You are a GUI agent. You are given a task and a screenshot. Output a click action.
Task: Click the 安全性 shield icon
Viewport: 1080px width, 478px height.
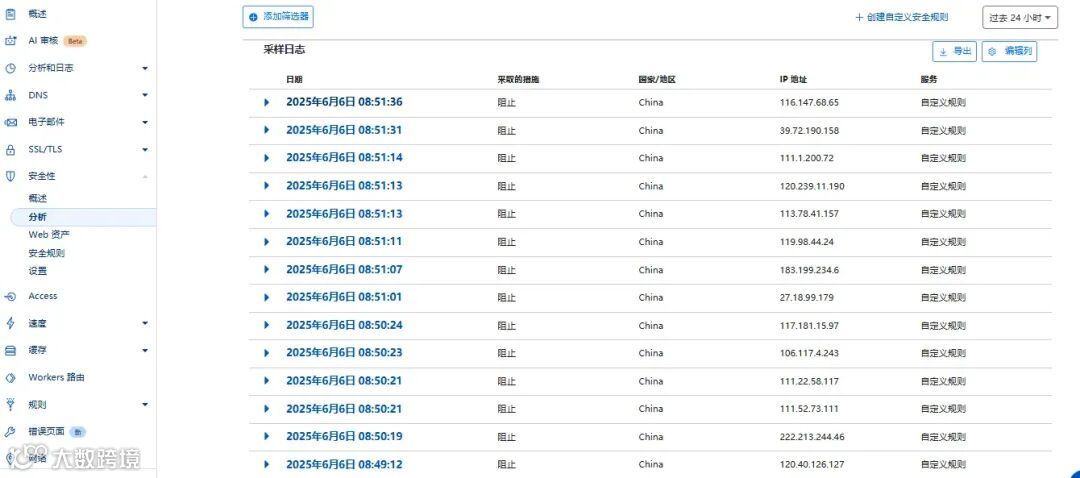click(x=10, y=176)
